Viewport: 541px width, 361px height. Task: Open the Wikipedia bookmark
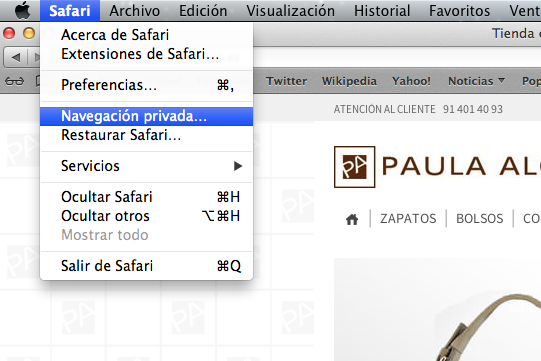click(x=349, y=81)
